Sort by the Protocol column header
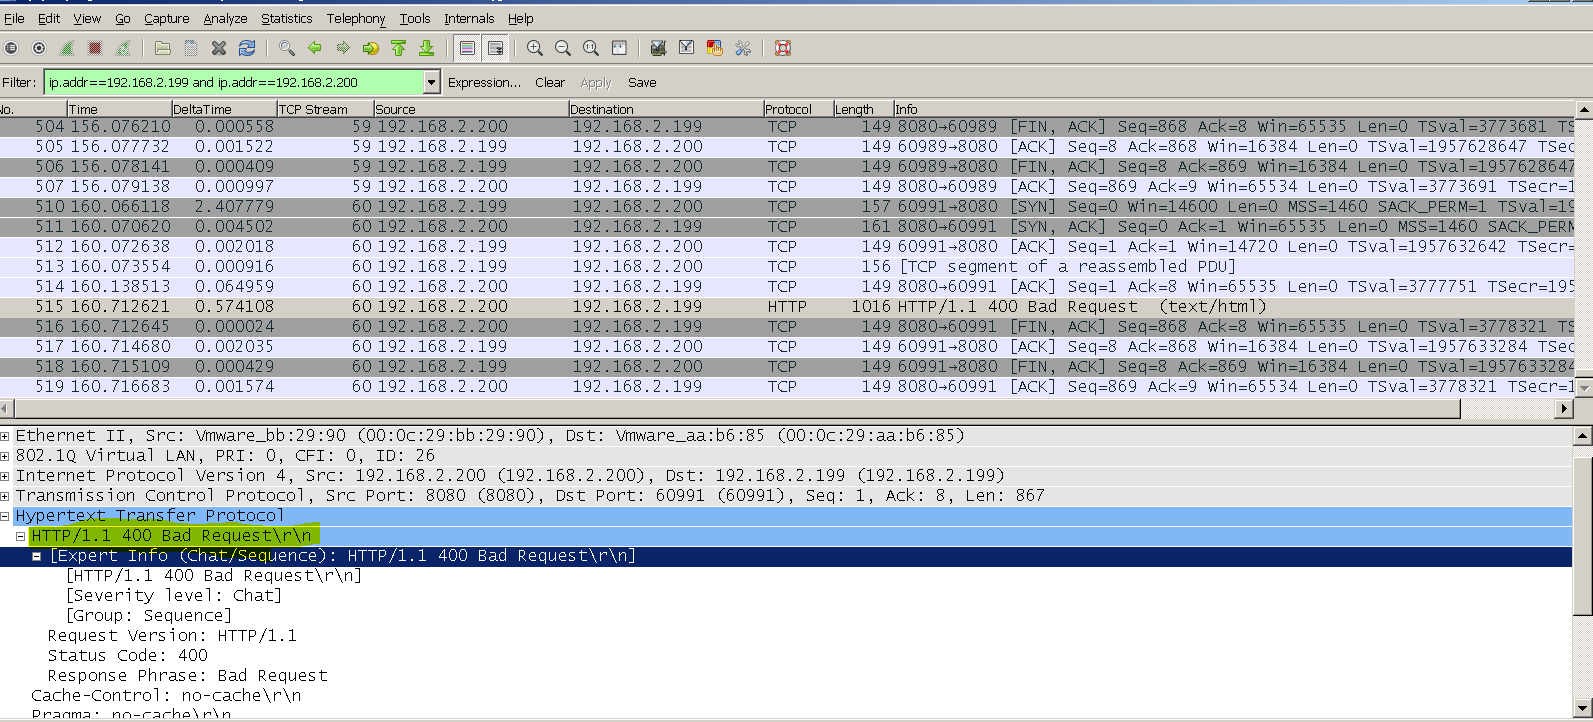This screenshot has height=722, width=1593. click(798, 109)
